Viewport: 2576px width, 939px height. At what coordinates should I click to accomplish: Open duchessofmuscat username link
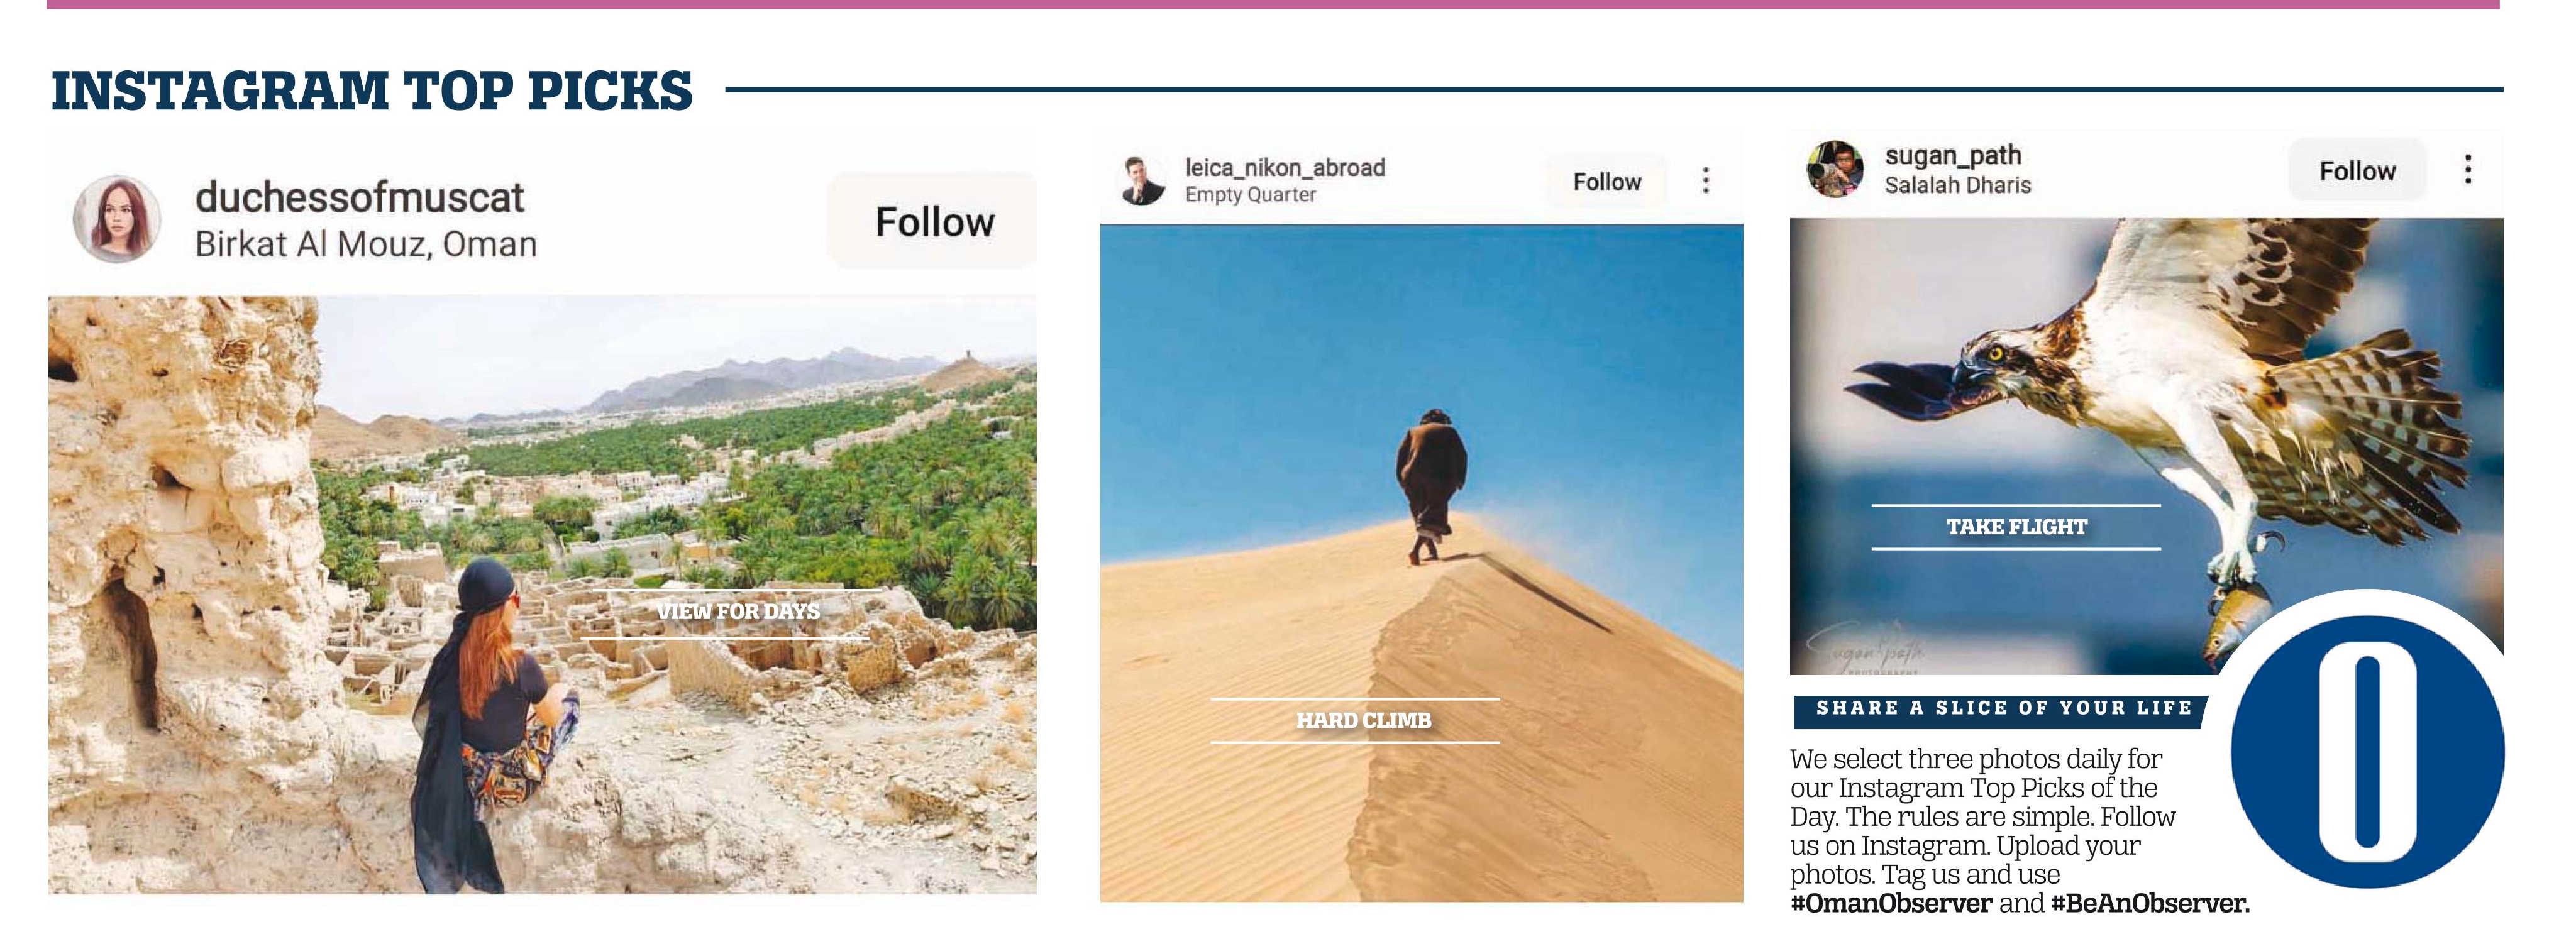click(x=359, y=197)
